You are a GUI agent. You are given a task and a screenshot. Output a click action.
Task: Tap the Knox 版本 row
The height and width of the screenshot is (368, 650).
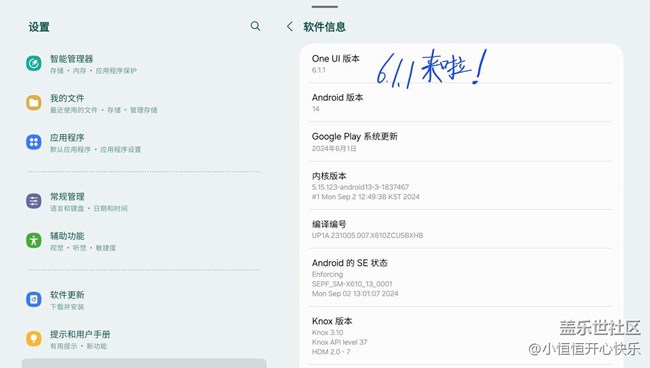[461, 336]
